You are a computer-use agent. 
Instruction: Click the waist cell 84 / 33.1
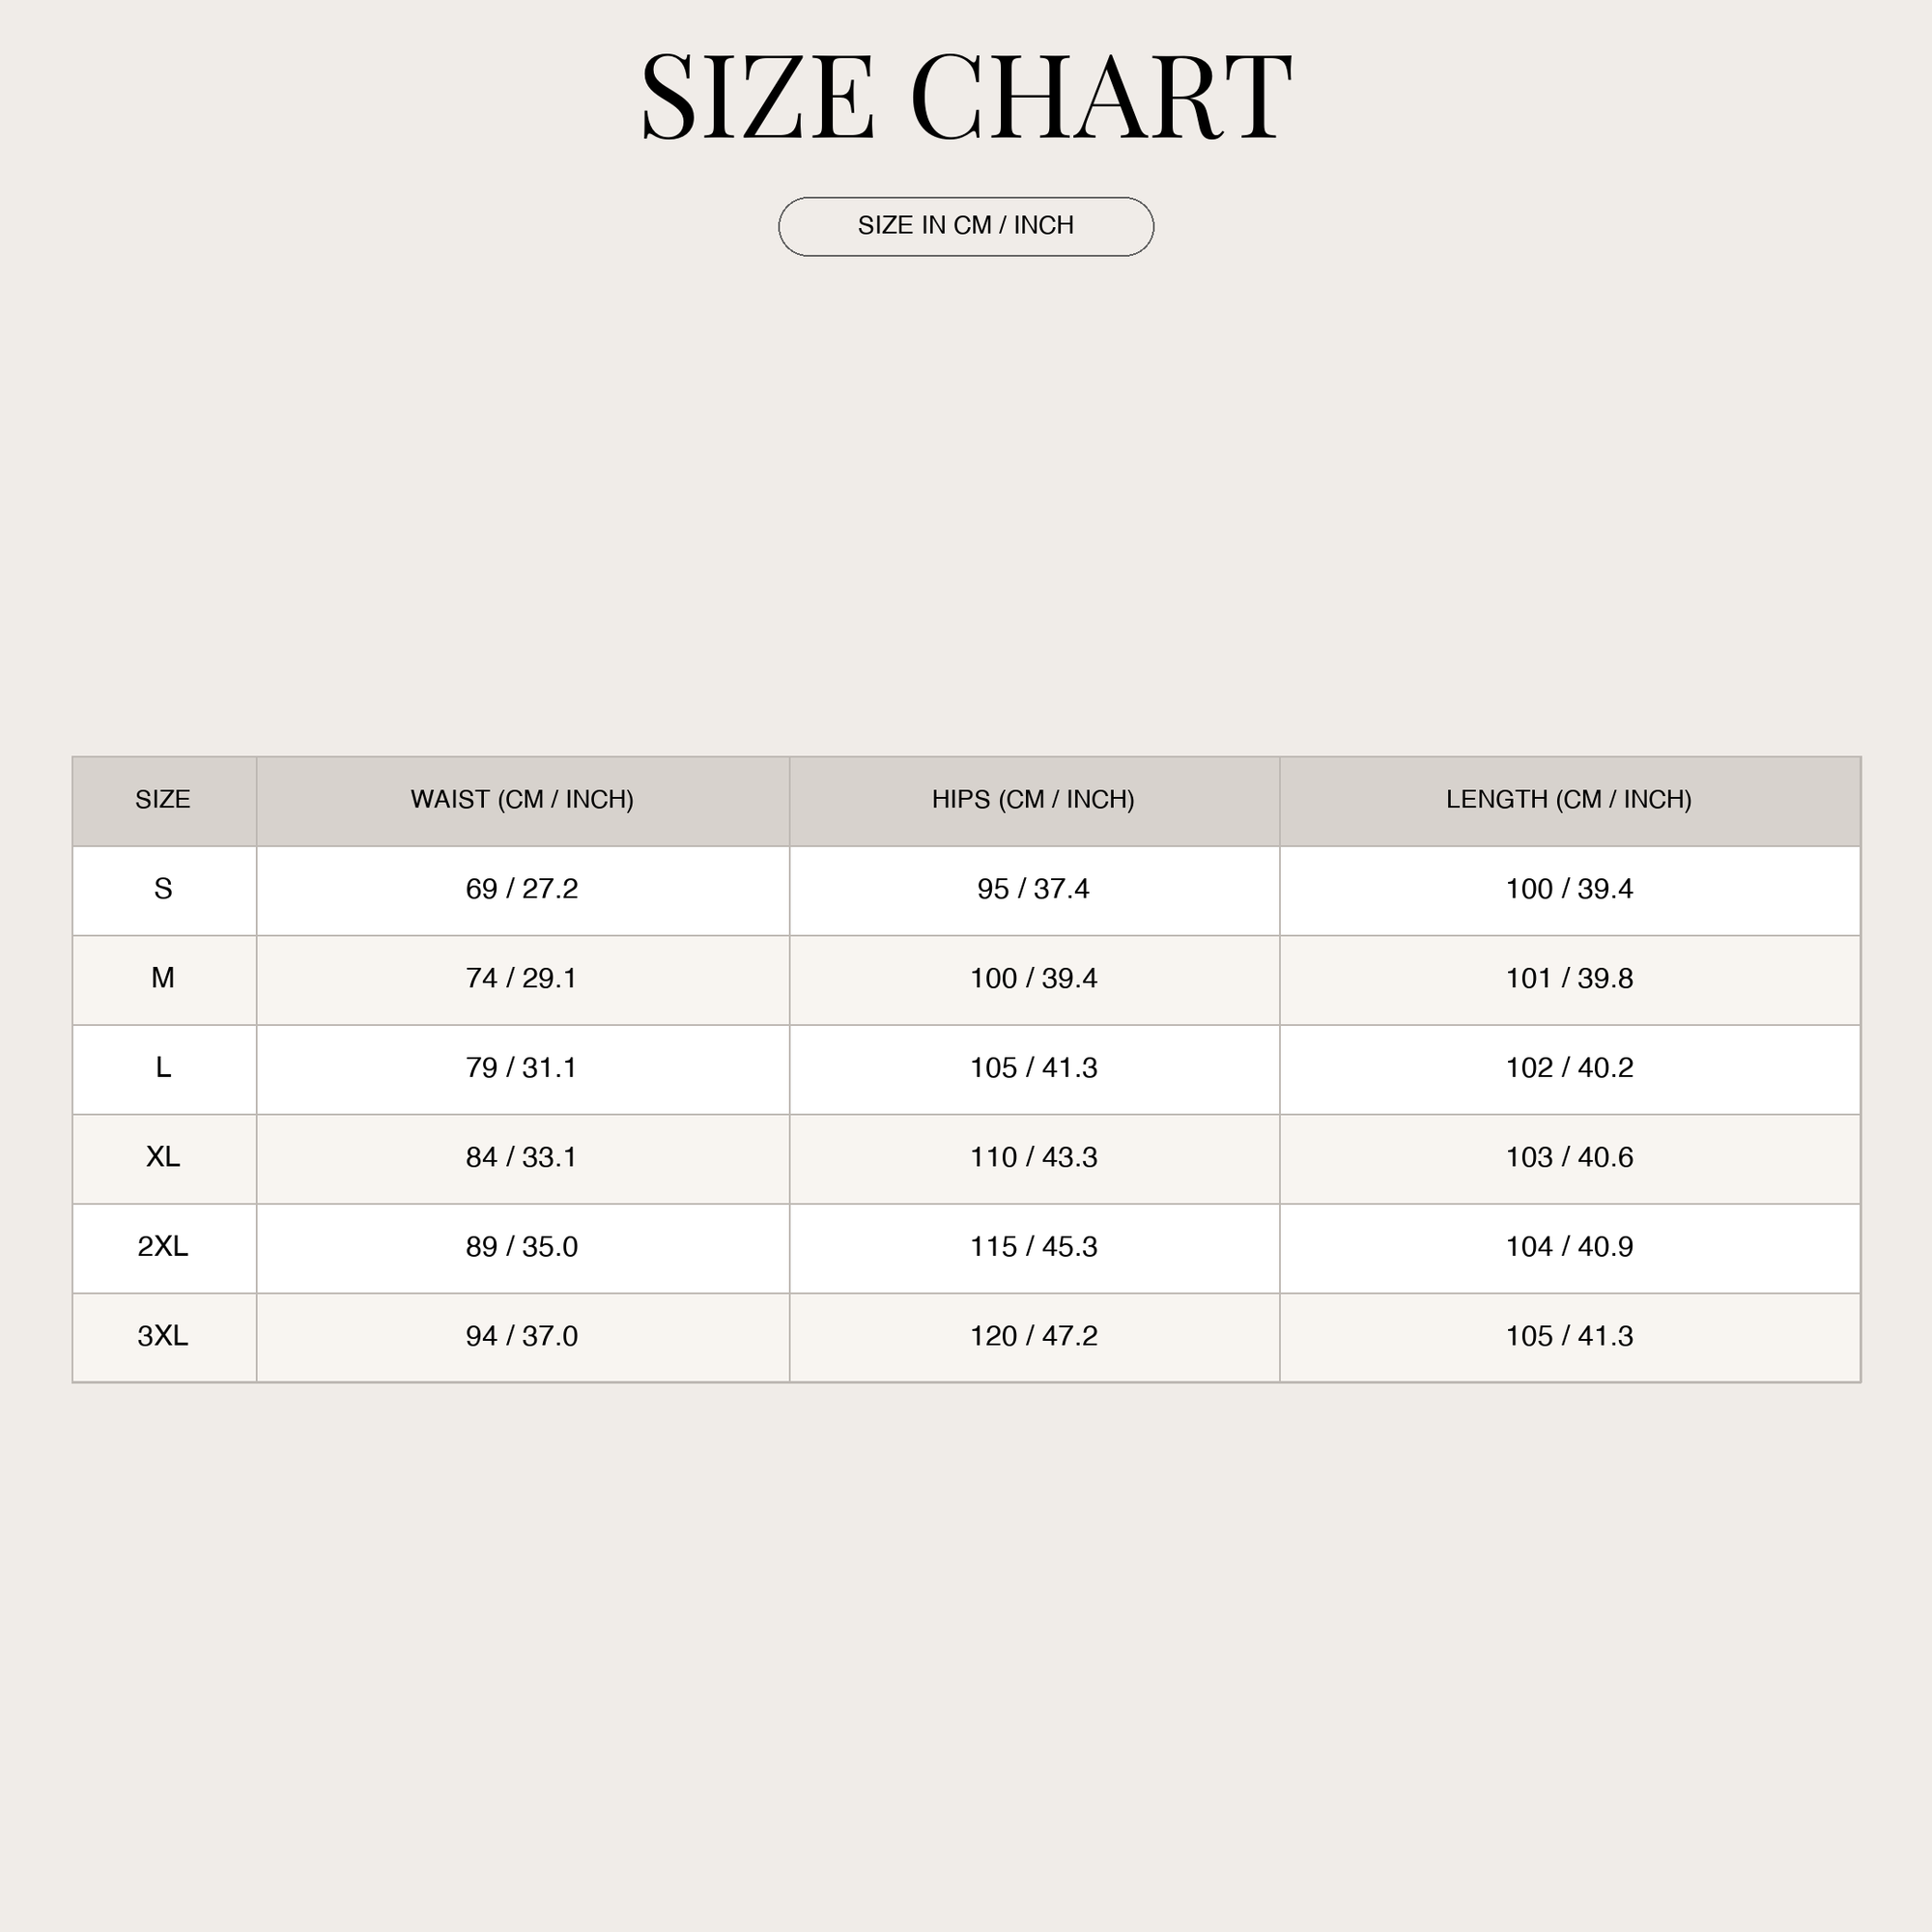(522, 1158)
